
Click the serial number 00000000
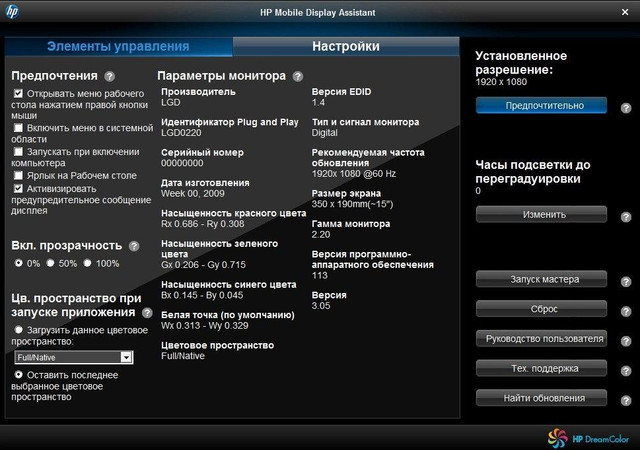(x=182, y=163)
